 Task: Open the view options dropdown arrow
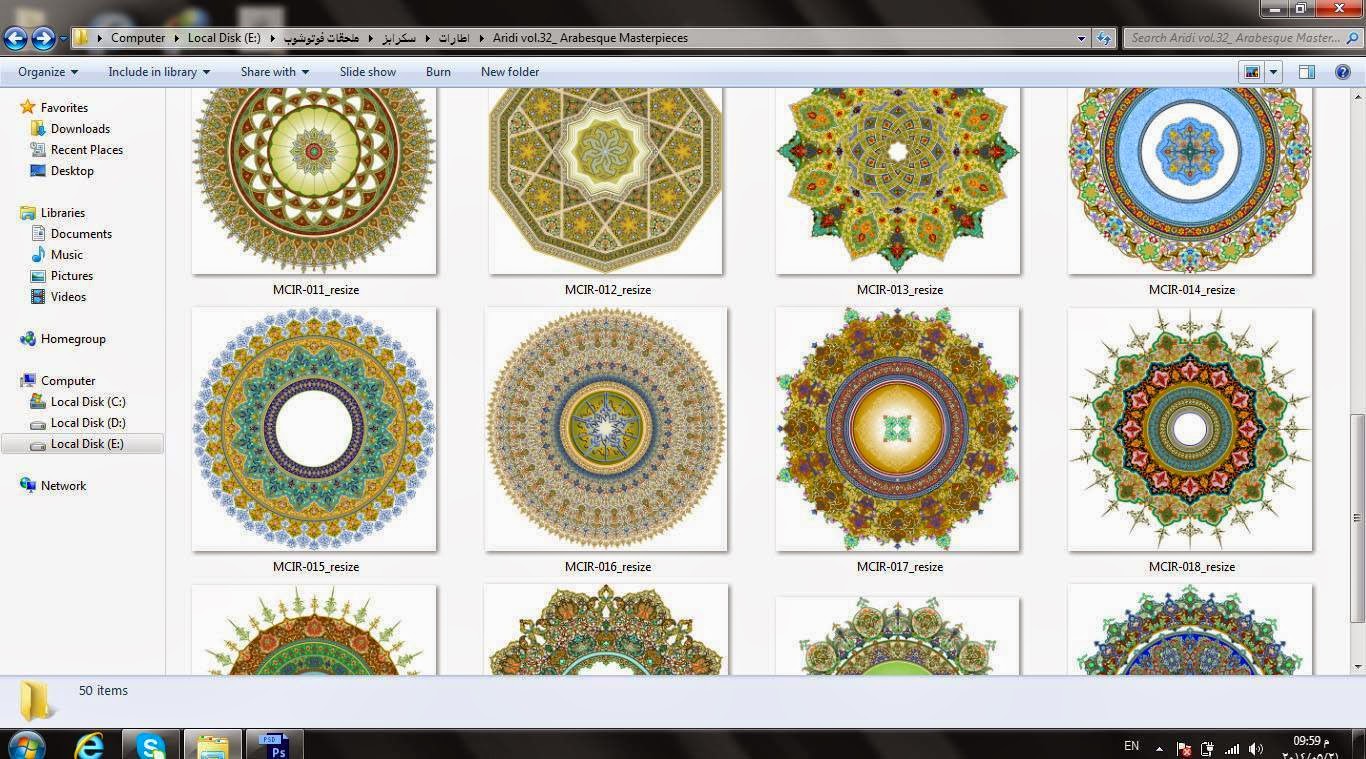tap(1273, 72)
